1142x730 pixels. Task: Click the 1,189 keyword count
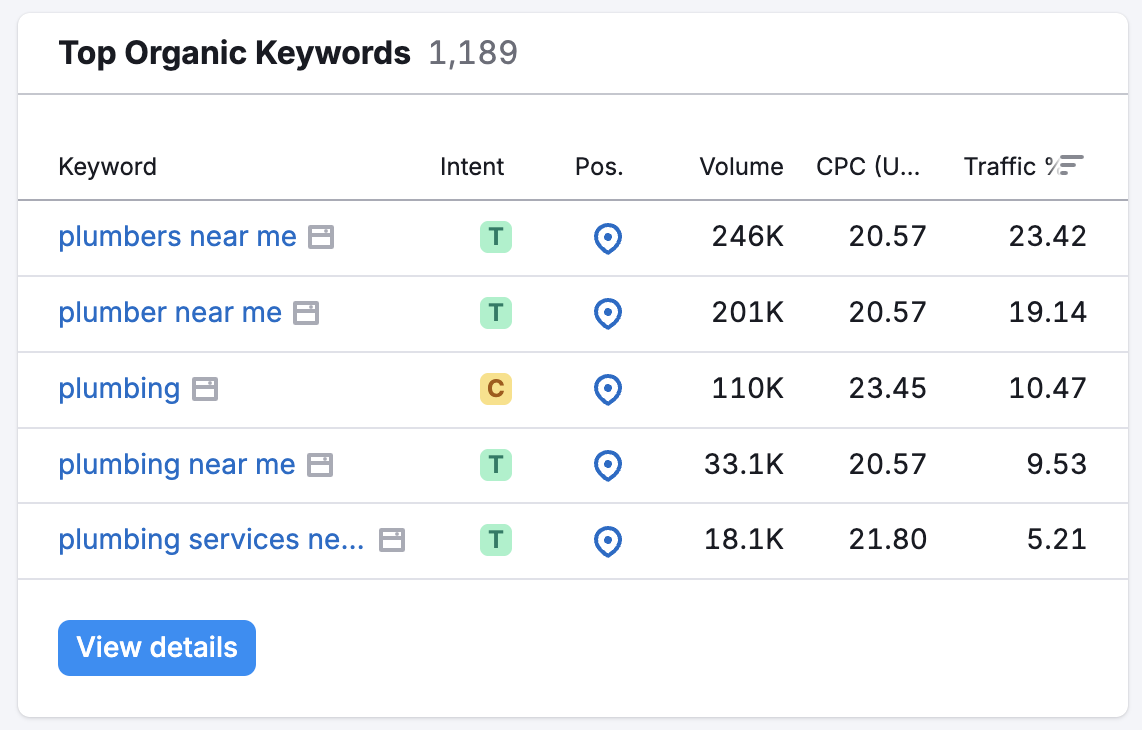[473, 53]
